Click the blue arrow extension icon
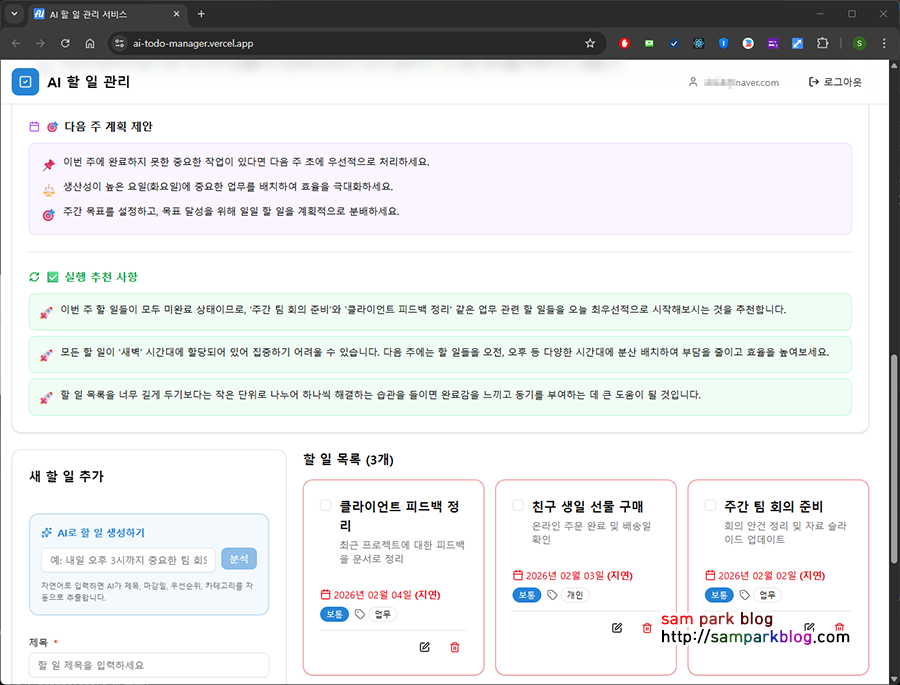900x685 pixels. 797,43
